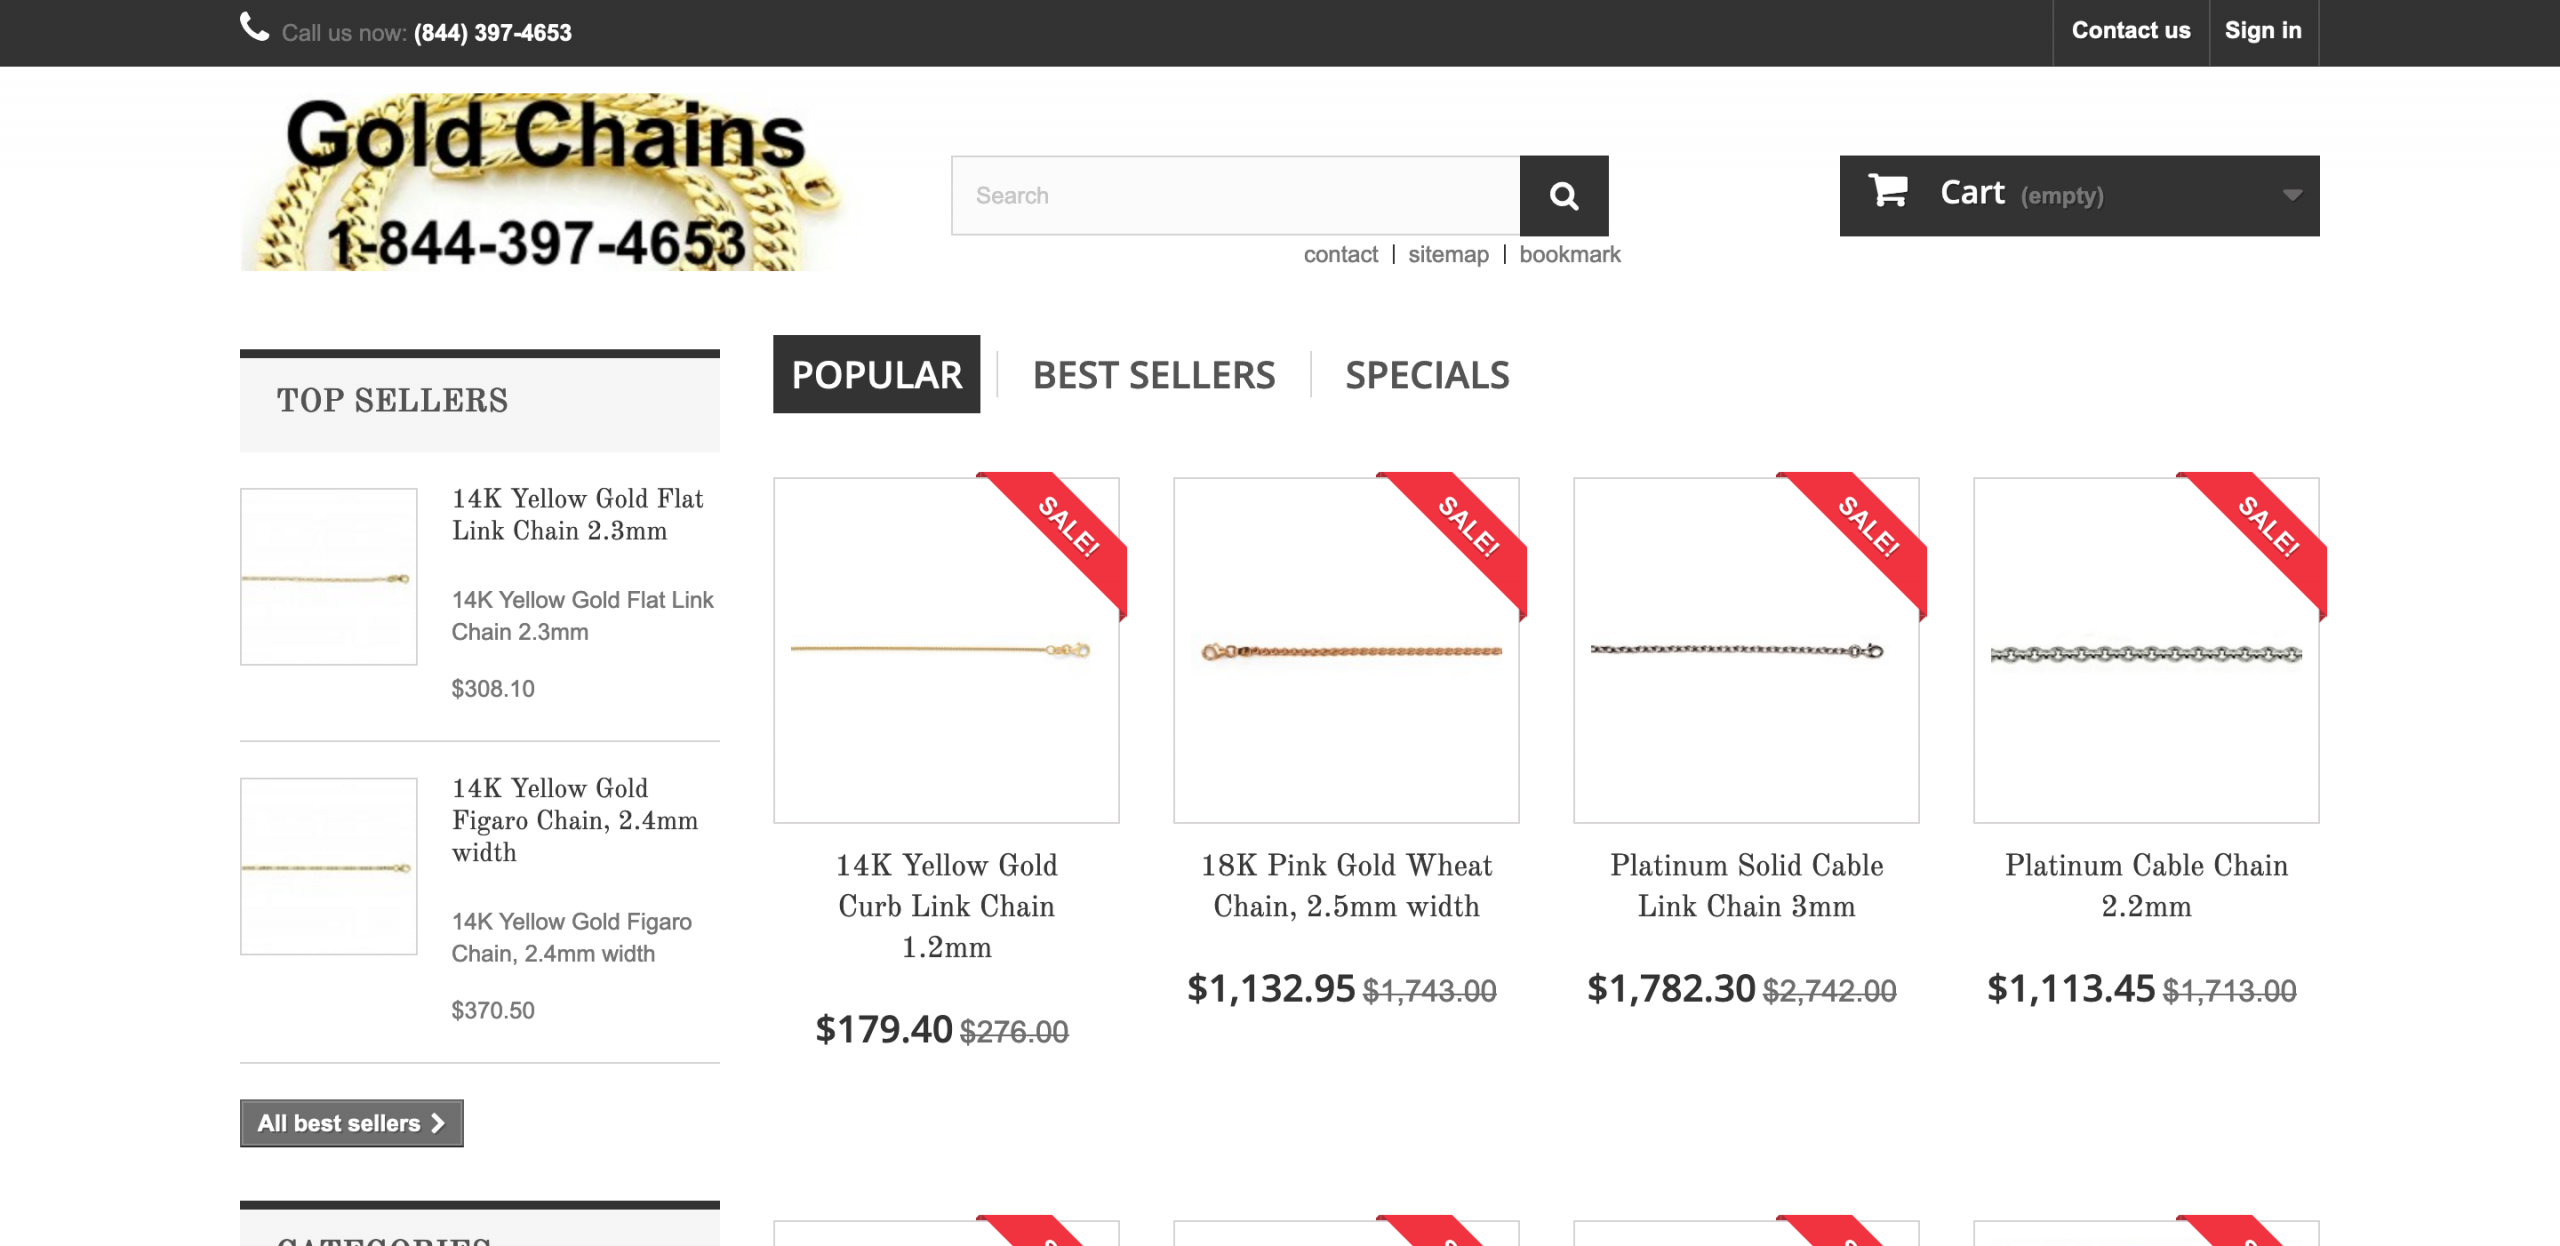Switch to the Best Sellers tab
Viewport: 2560px width, 1246px height.
1153,375
